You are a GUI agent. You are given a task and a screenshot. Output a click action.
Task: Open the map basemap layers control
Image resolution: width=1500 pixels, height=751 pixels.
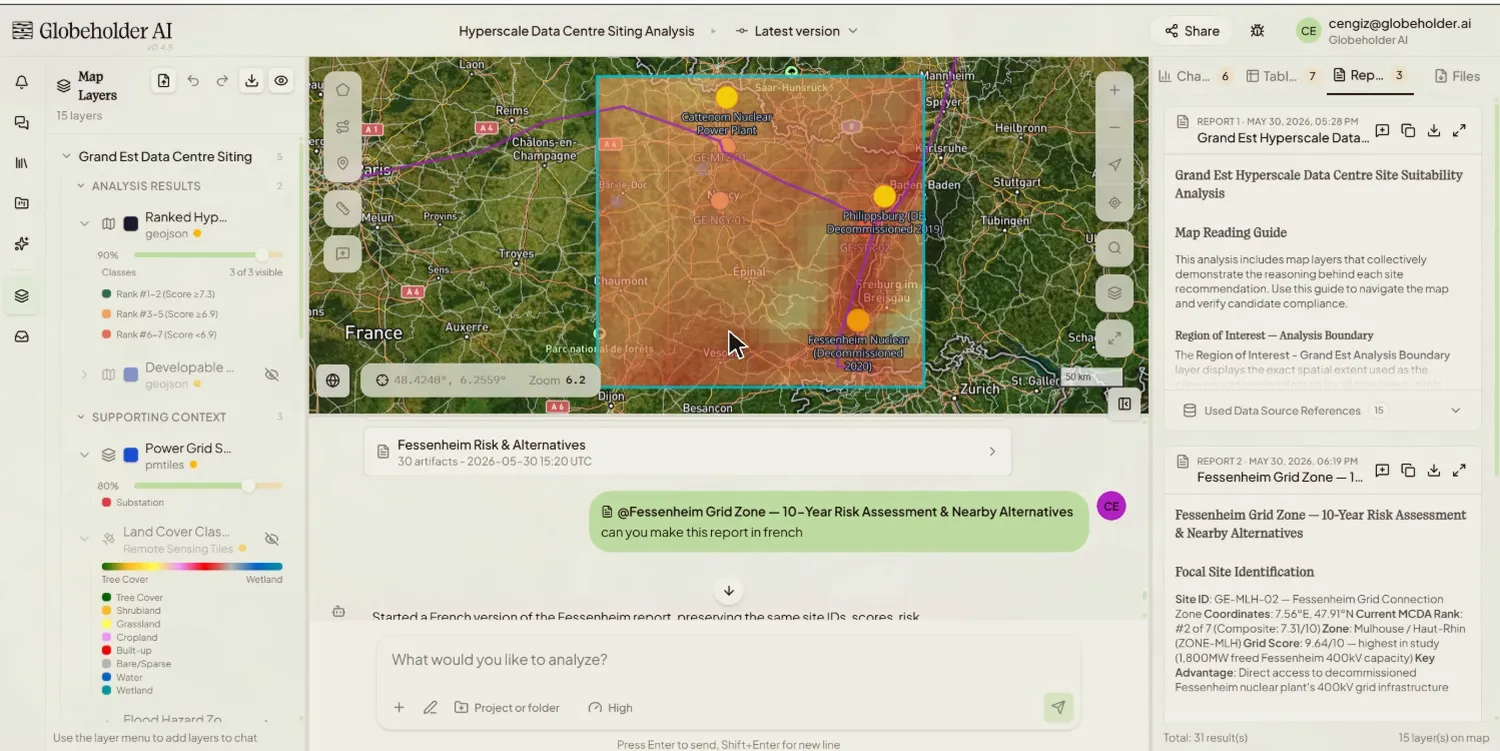[x=1114, y=293]
